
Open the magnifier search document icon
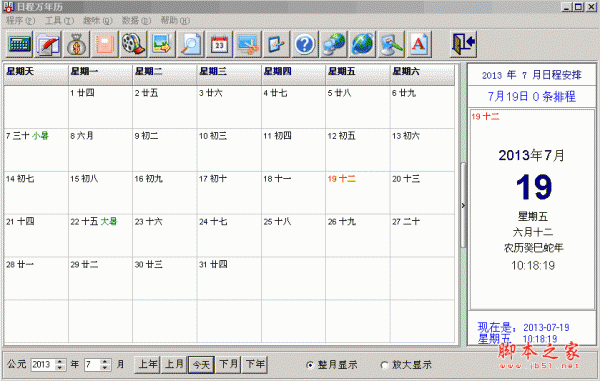point(190,44)
